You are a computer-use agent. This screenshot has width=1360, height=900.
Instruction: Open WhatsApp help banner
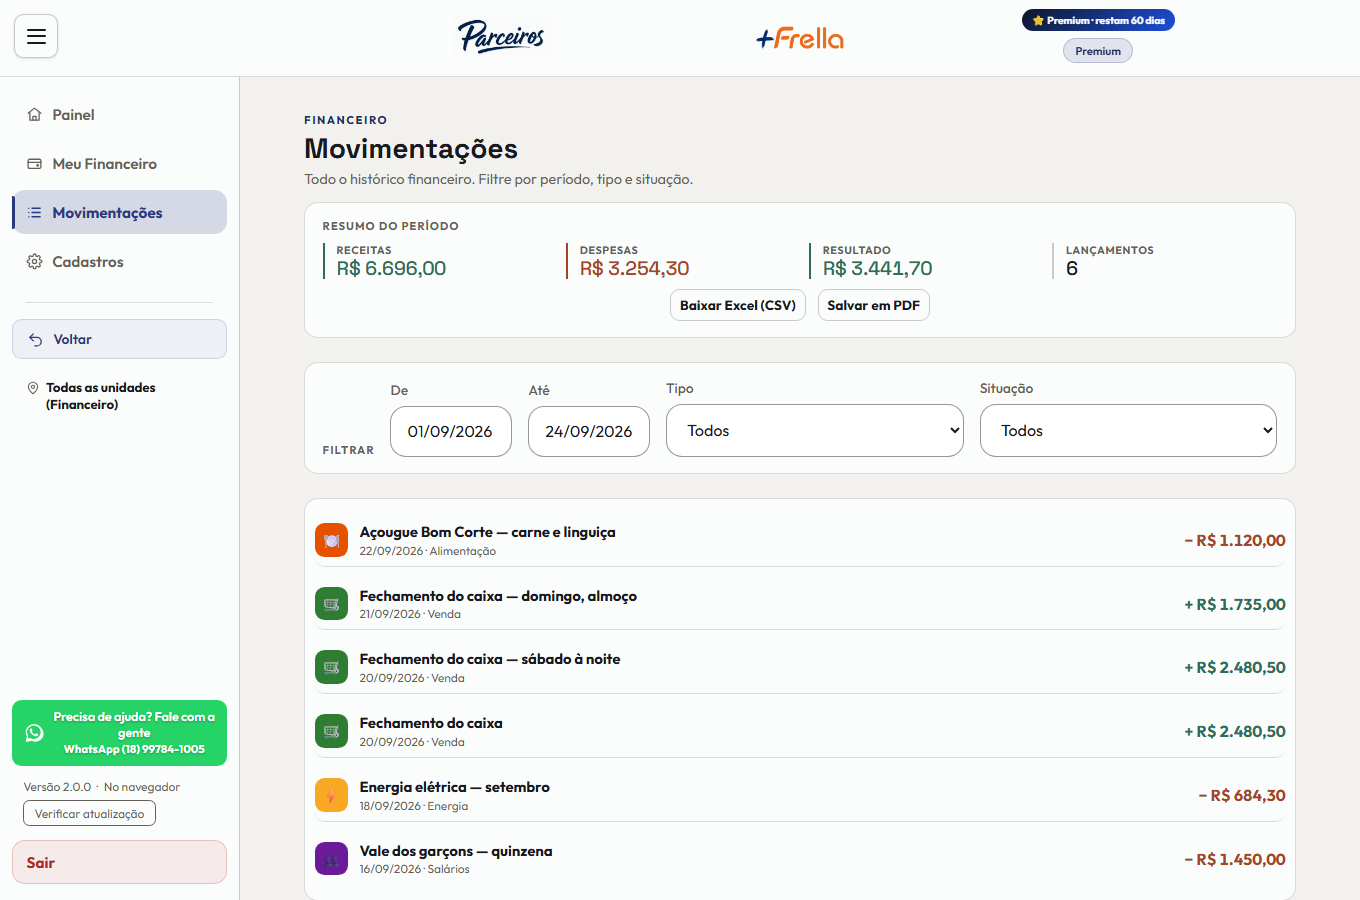(x=119, y=733)
